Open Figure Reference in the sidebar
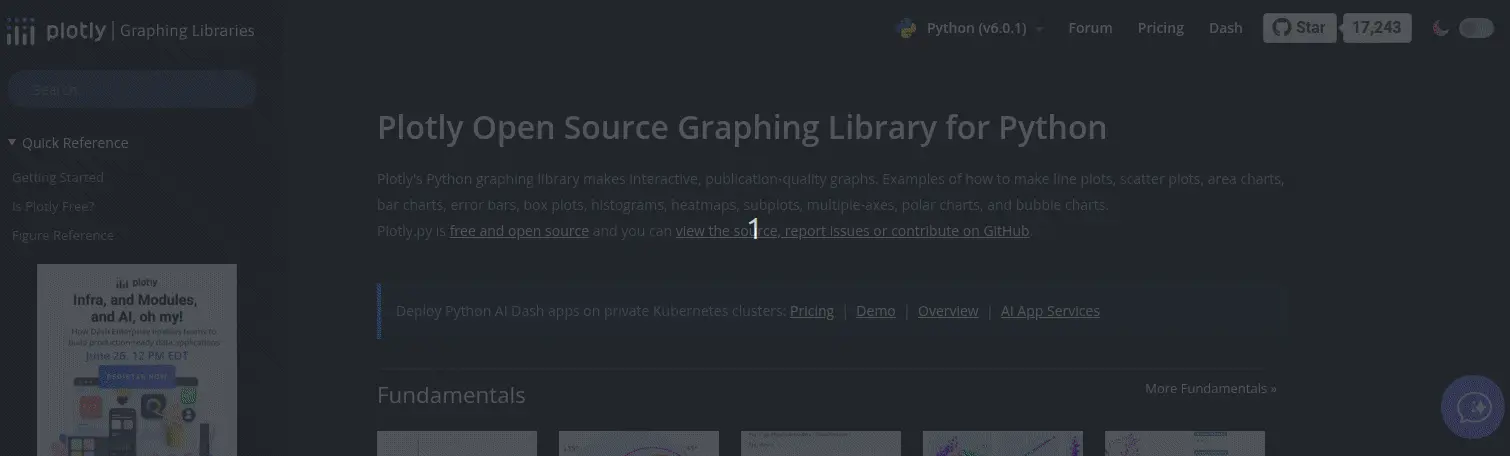This screenshot has width=1510, height=456. [x=63, y=235]
